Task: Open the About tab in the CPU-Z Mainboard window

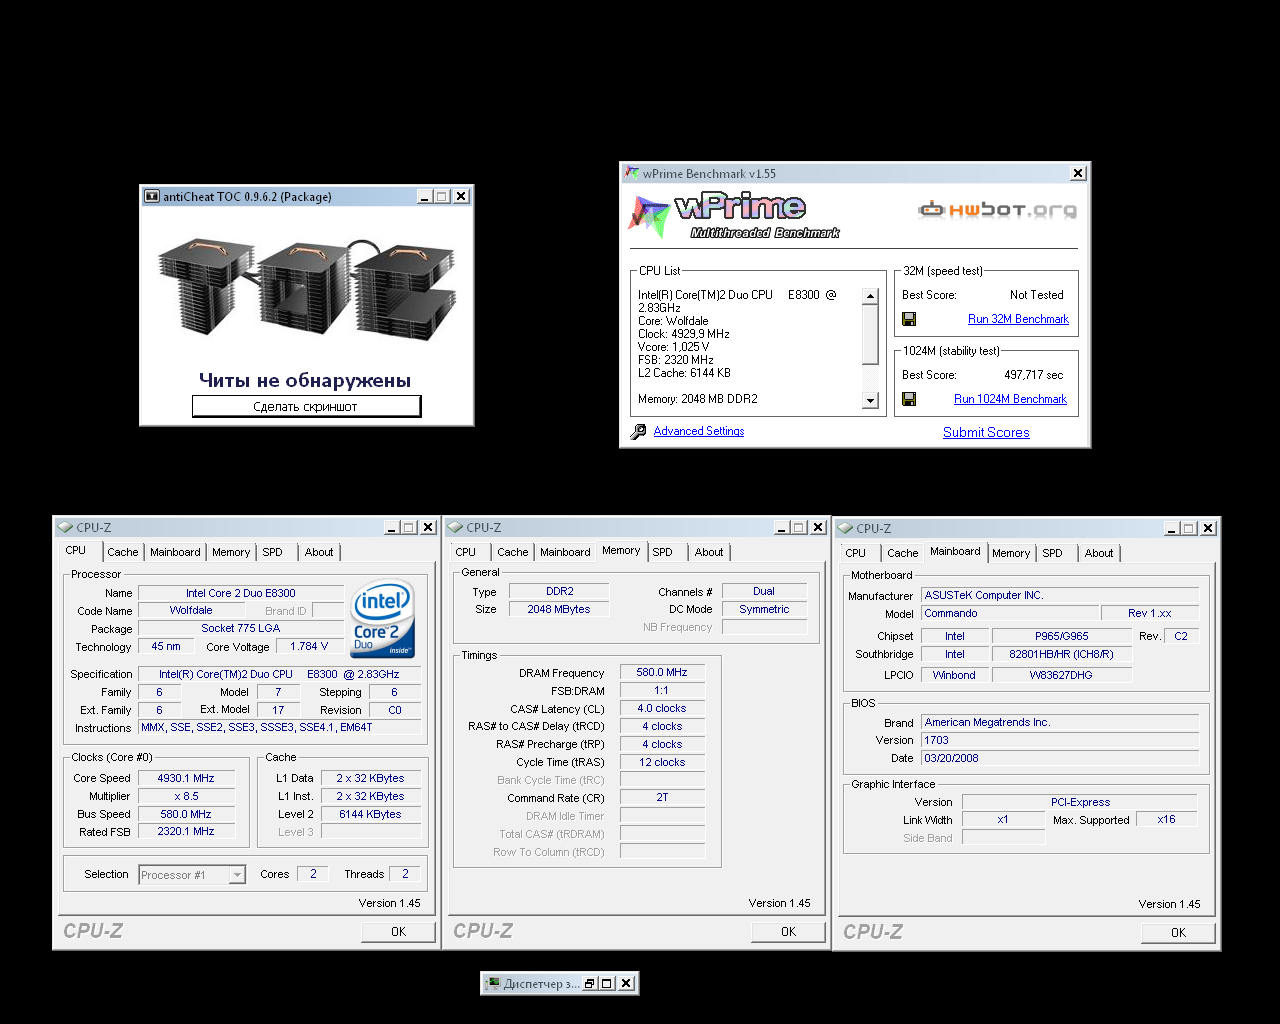Action: [x=1099, y=553]
